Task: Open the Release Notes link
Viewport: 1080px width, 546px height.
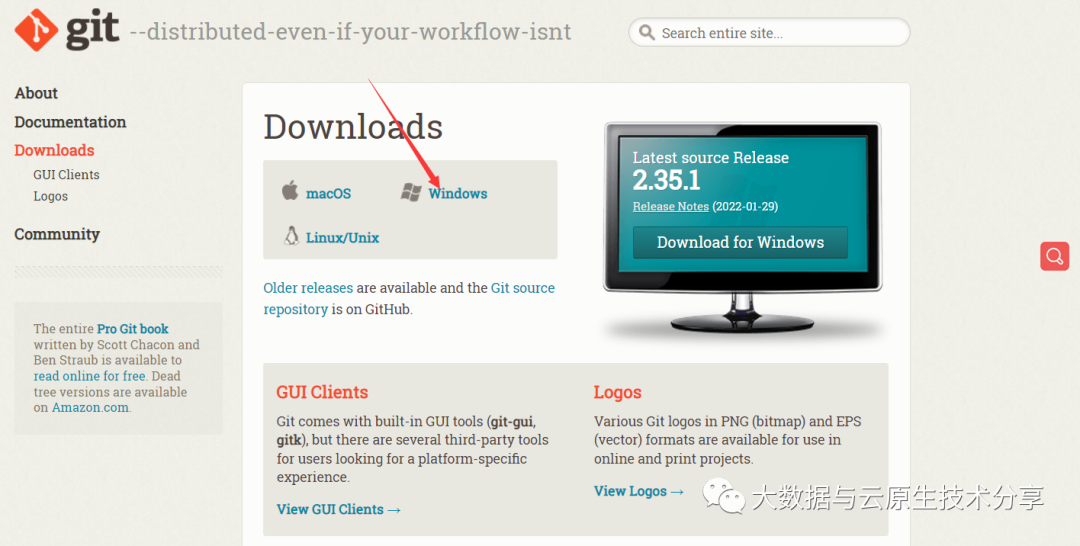Action: pyautogui.click(x=671, y=207)
